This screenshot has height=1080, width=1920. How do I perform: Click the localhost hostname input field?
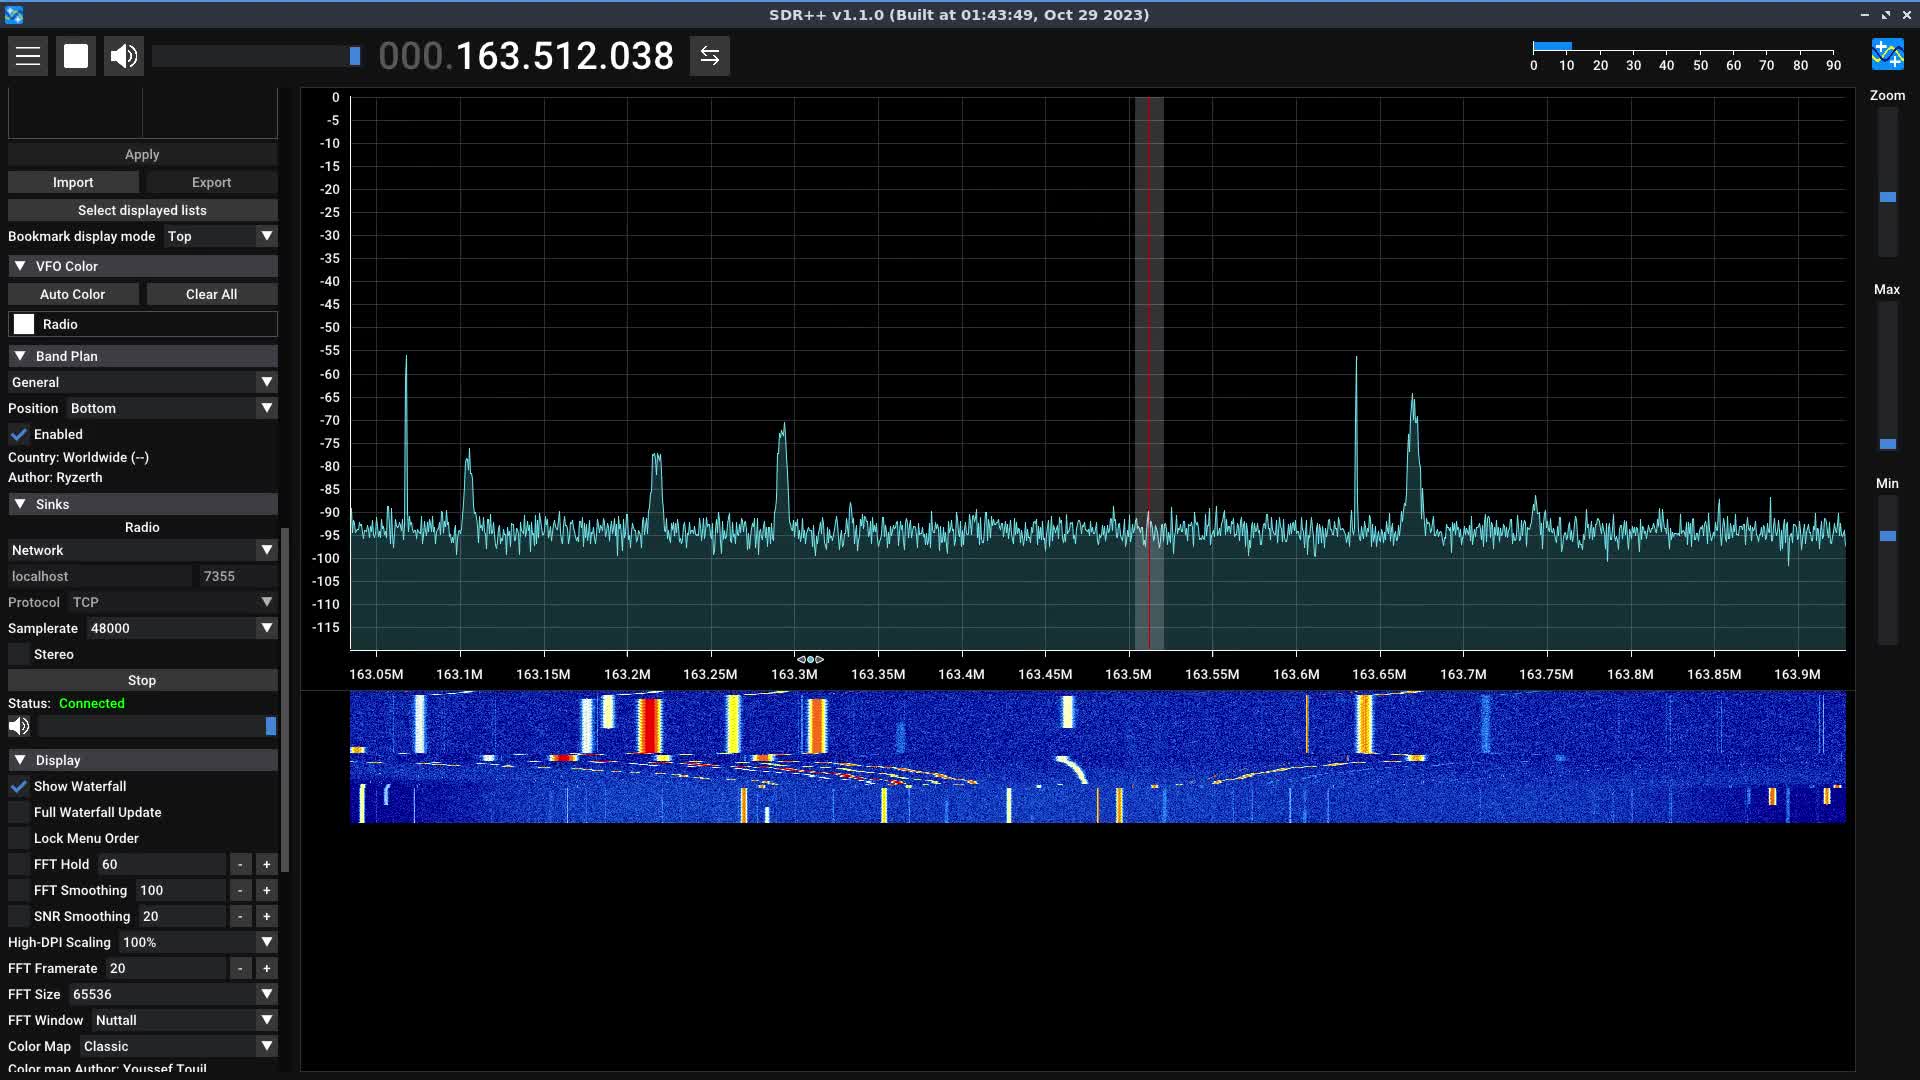tap(98, 575)
